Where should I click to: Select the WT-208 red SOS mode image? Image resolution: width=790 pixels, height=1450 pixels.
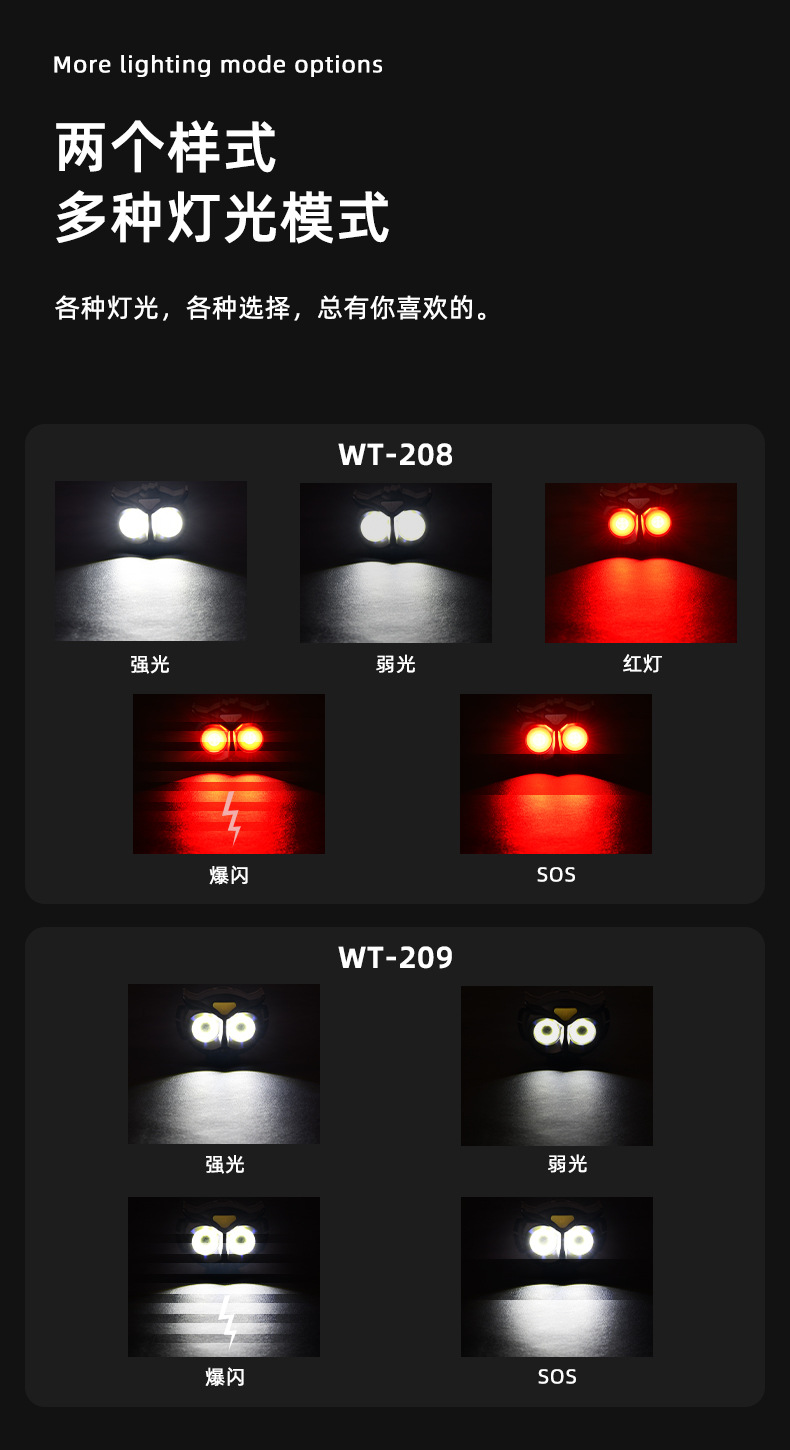tap(556, 774)
